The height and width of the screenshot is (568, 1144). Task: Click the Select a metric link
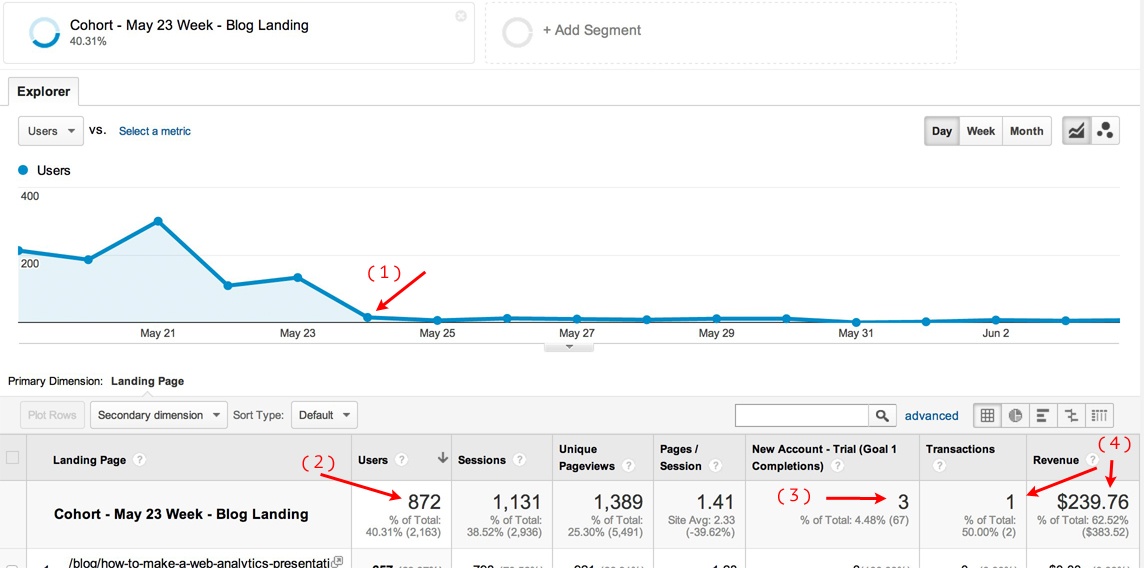pyautogui.click(x=154, y=131)
